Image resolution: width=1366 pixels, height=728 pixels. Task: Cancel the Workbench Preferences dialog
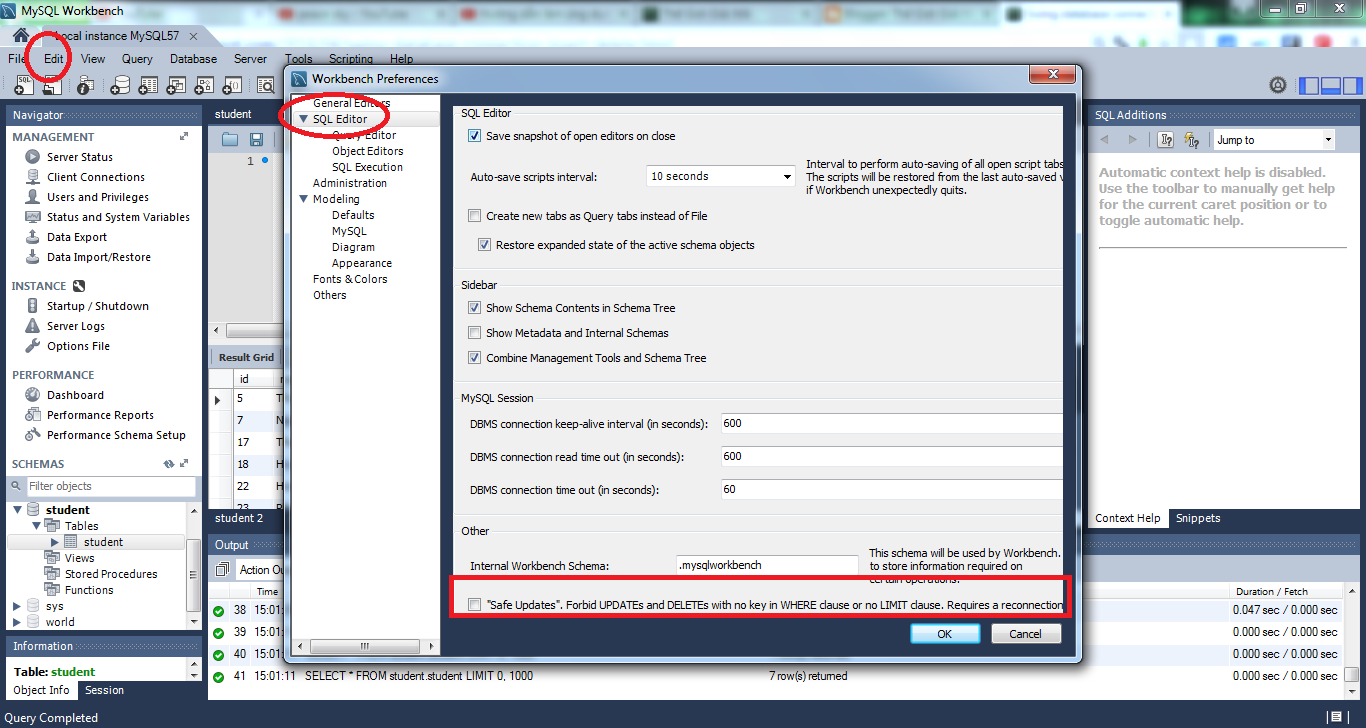click(1025, 633)
